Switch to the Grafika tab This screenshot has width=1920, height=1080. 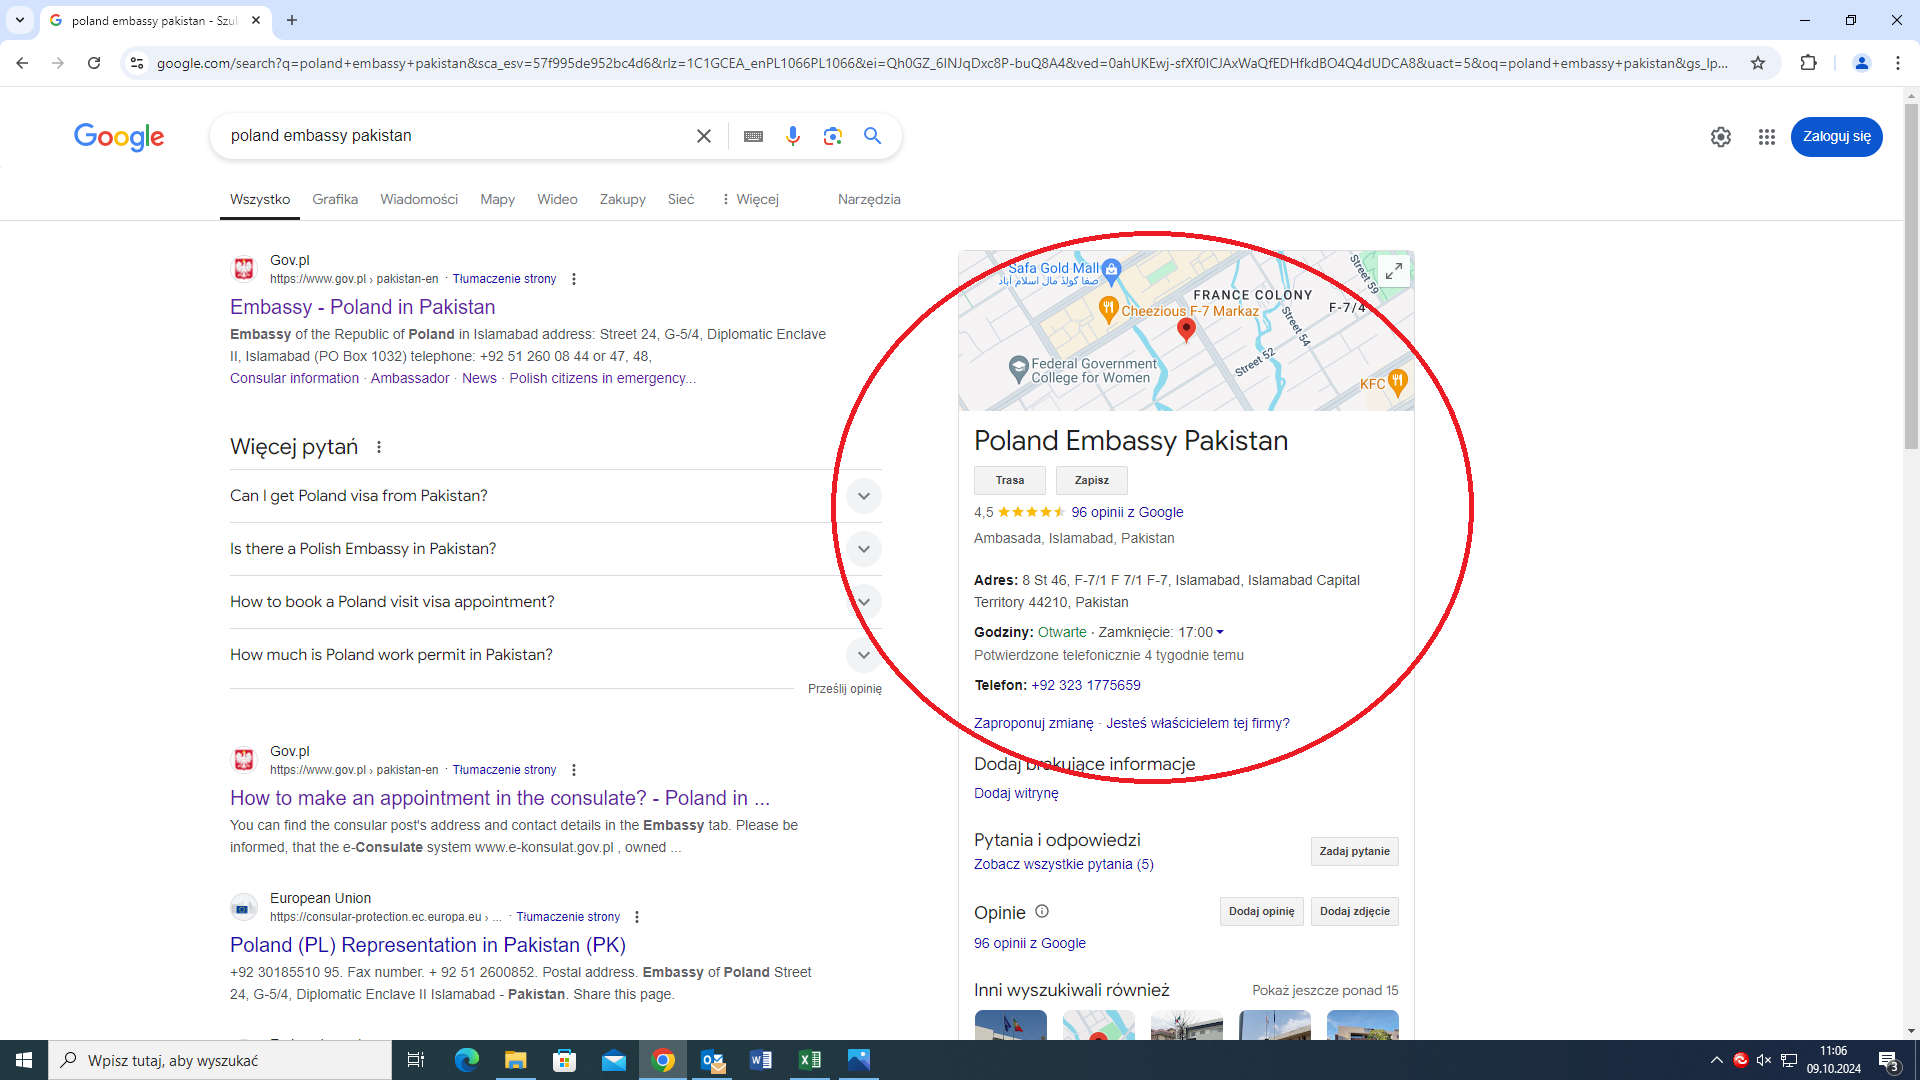335,199
